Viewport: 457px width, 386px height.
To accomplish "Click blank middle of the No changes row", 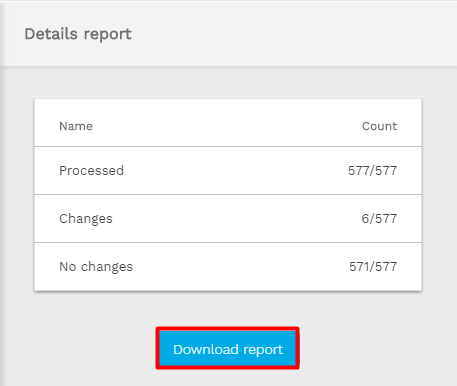I will click(x=240, y=267).
